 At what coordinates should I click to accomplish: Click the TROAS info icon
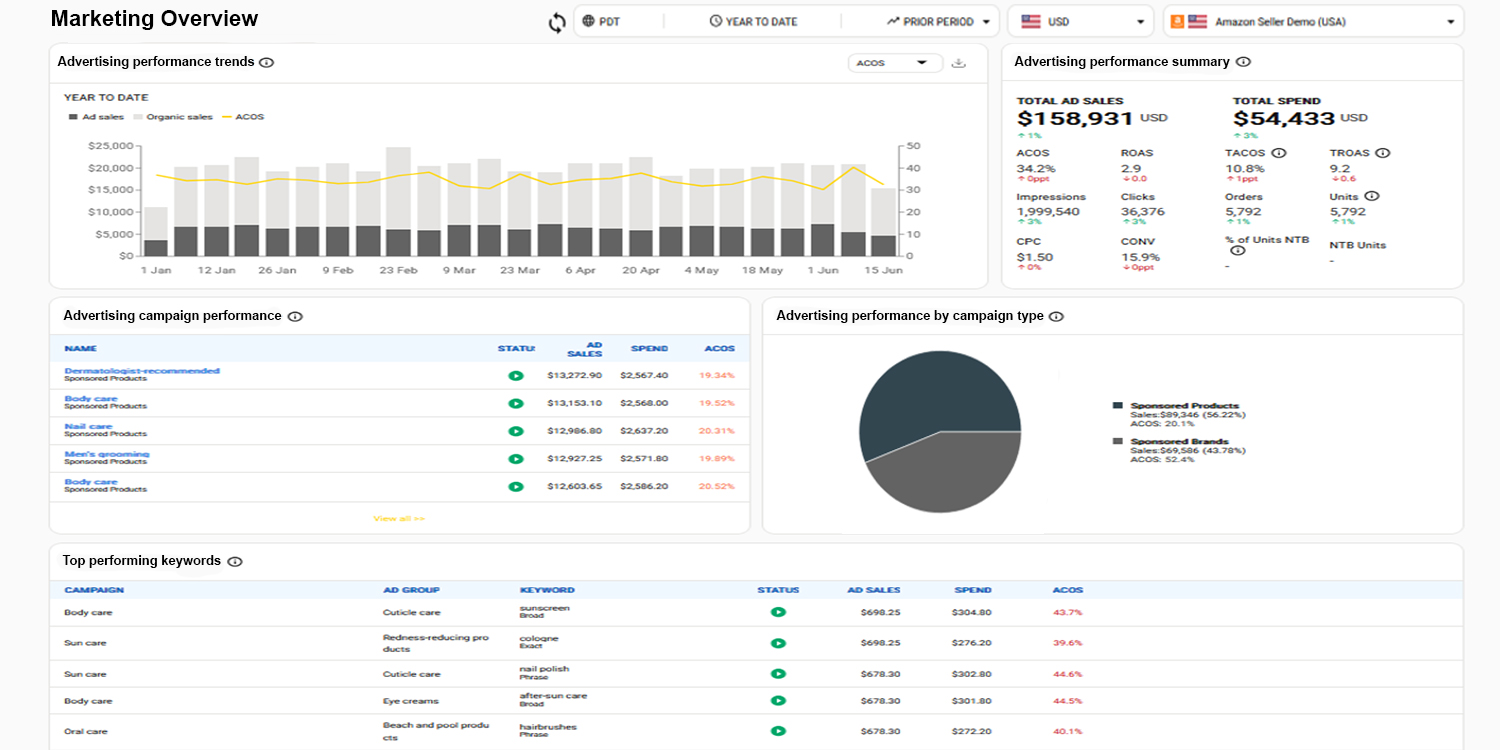[x=1382, y=153]
